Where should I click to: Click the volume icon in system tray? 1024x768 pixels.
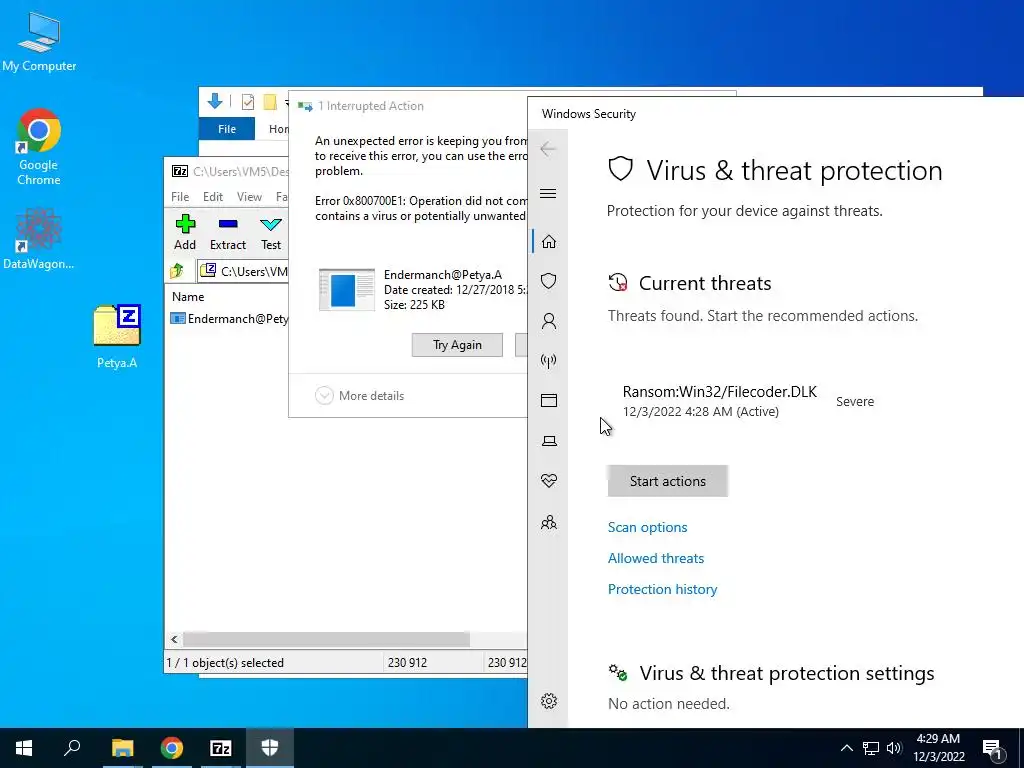tap(894, 748)
